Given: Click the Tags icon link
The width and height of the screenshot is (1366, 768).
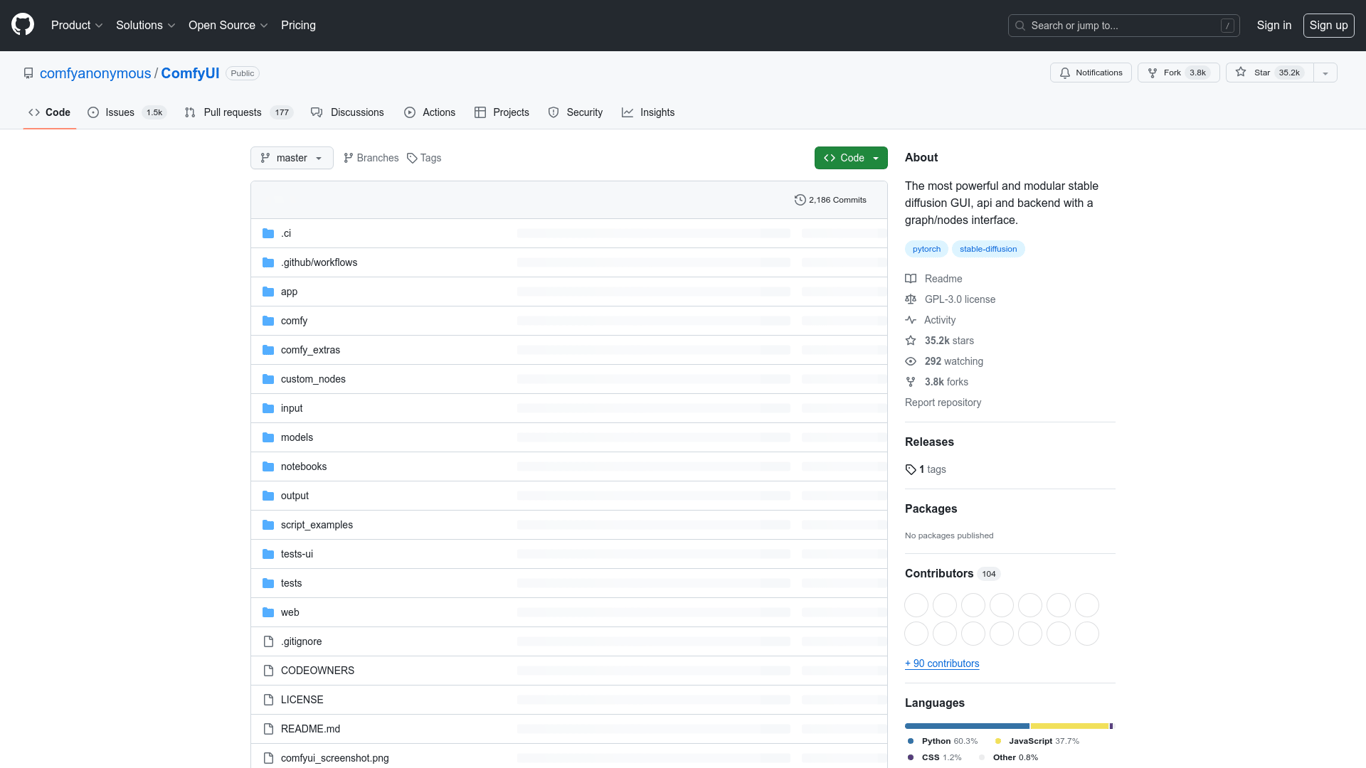Looking at the screenshot, I should 412,158.
